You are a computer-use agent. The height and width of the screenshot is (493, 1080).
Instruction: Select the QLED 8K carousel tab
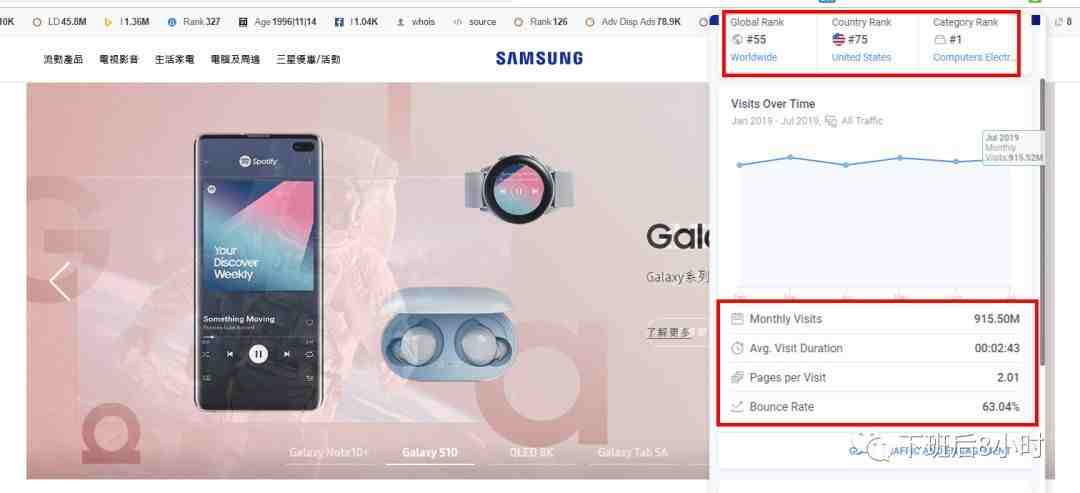[x=531, y=452]
